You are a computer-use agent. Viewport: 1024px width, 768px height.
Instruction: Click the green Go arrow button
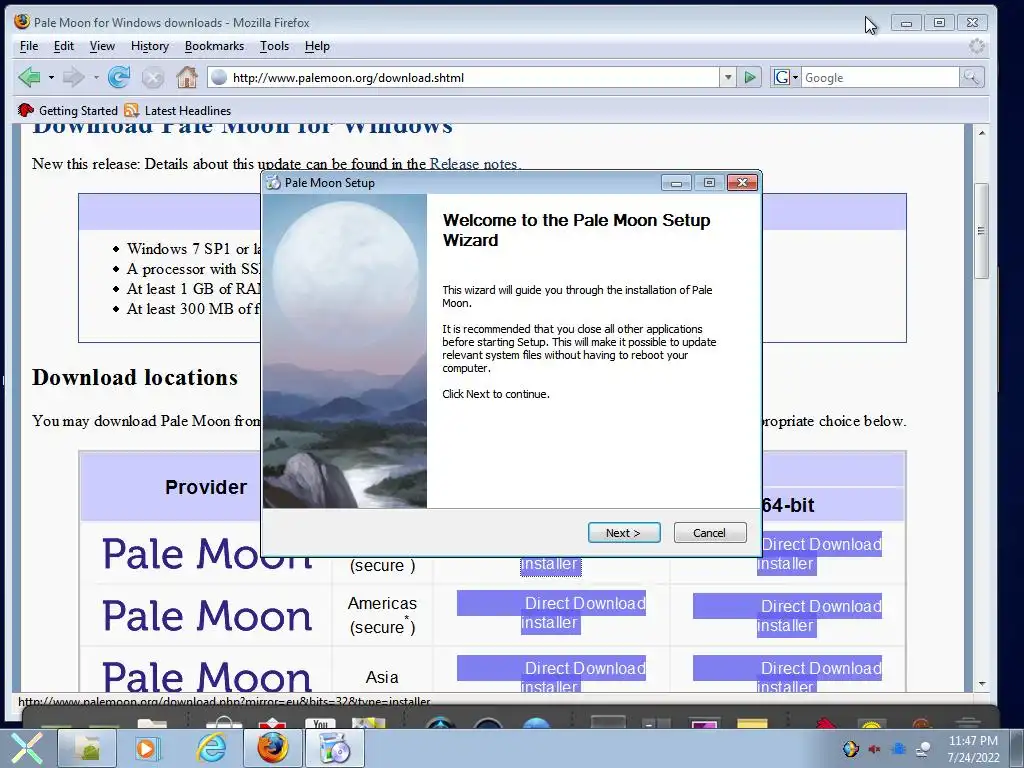click(750, 77)
